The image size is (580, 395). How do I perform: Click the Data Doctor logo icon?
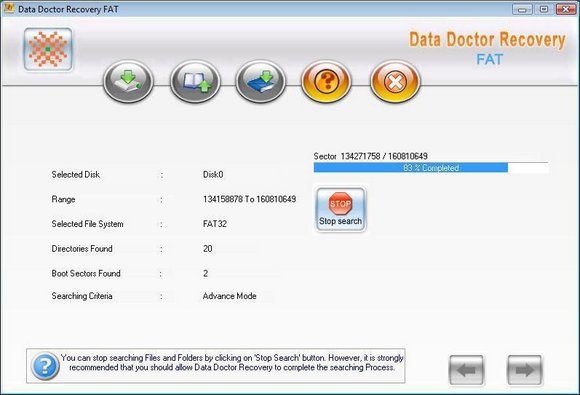[48, 49]
